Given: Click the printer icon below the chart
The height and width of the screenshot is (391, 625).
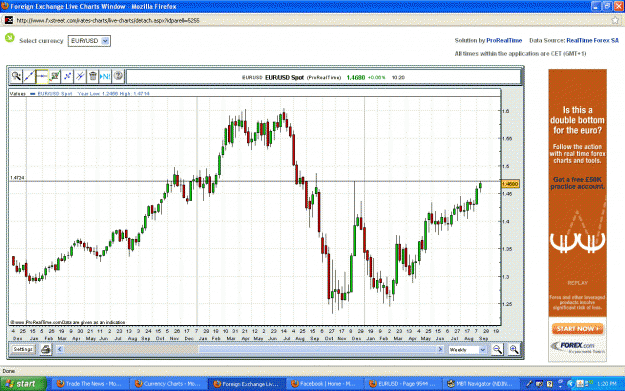Looking at the screenshot, I should (46, 350).
